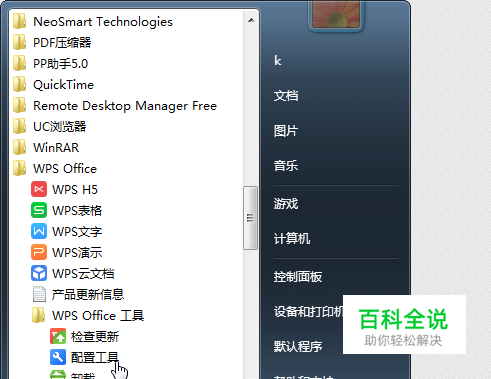Open the 产品更新信息 document icon
491x379 pixels.
(x=39, y=294)
